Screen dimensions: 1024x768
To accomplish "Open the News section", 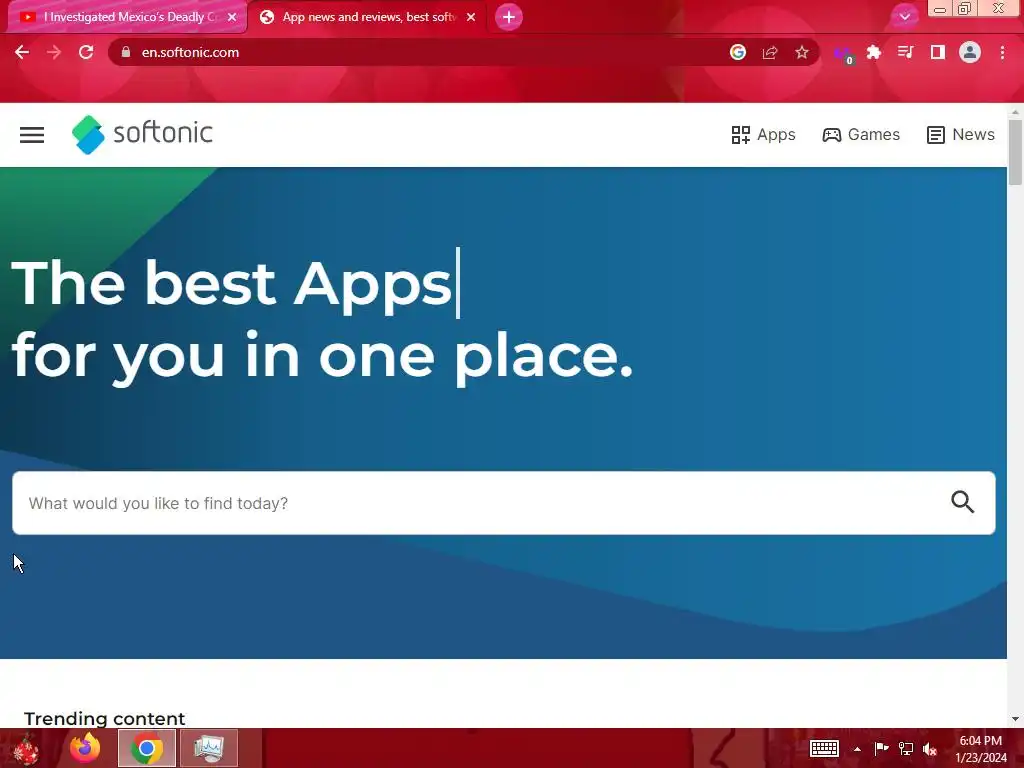I will coord(961,135).
